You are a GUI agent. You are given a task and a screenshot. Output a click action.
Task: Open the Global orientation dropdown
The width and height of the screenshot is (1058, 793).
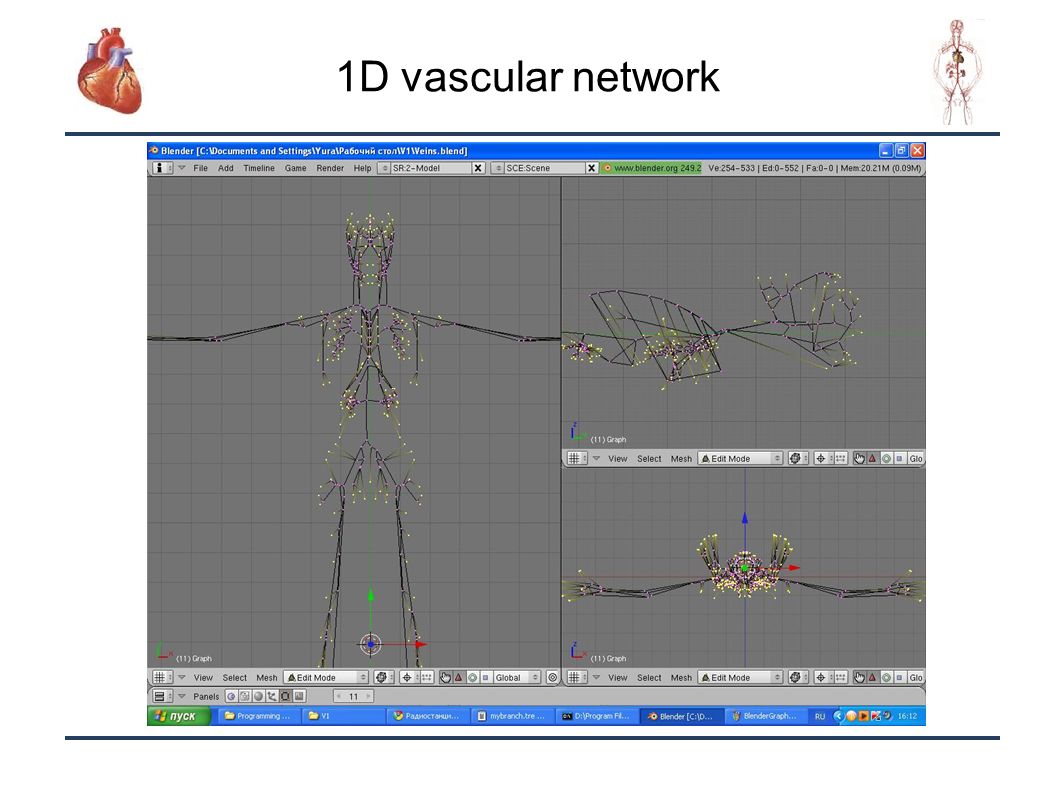(x=517, y=677)
